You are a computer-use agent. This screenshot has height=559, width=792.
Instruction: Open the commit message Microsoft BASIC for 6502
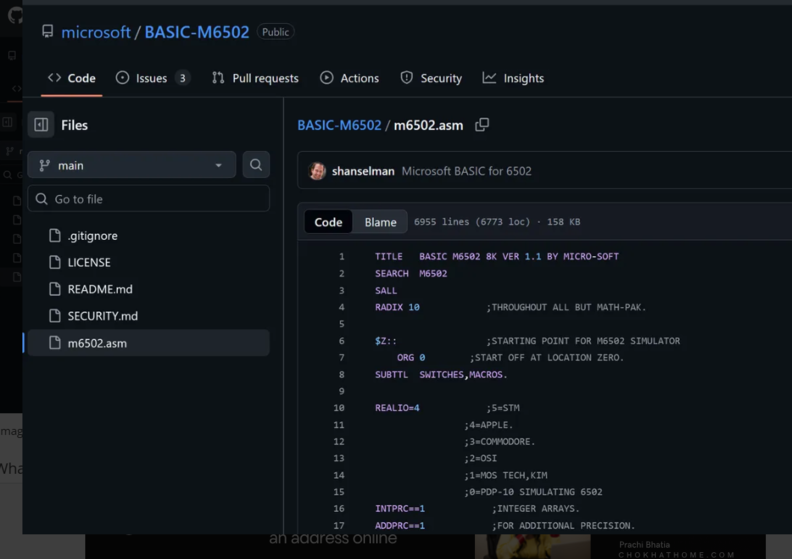[x=466, y=171]
